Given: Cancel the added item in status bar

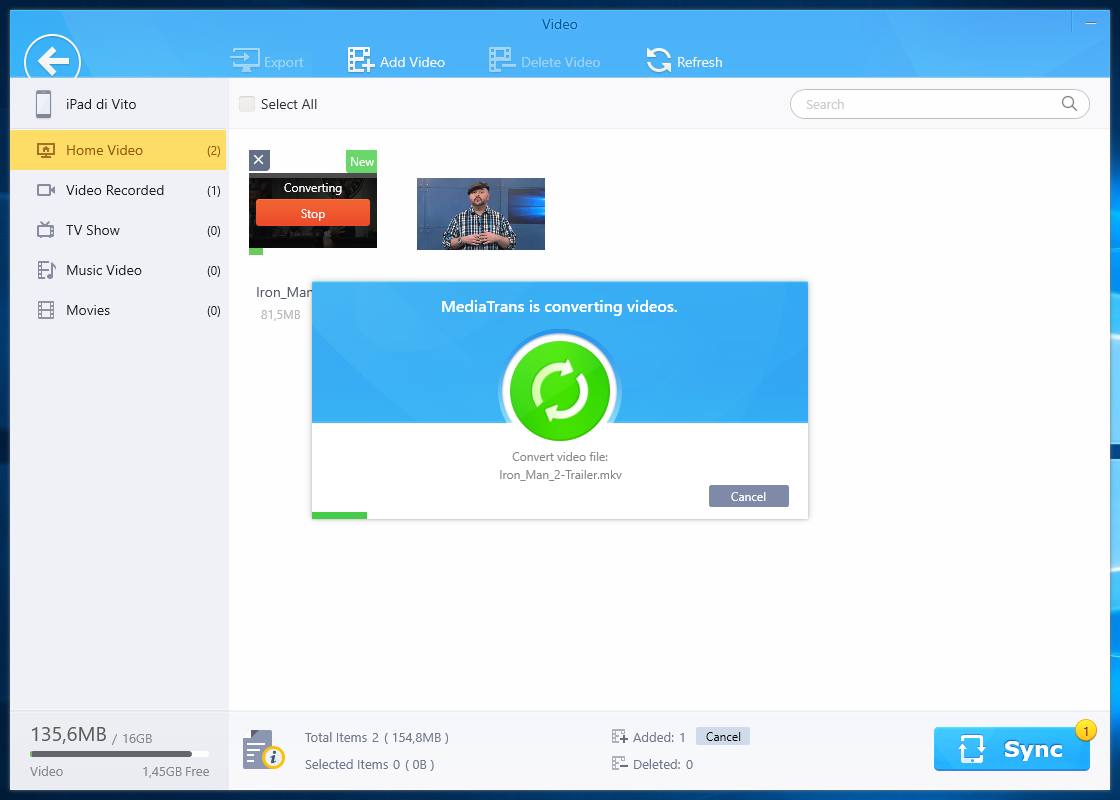Looking at the screenshot, I should pos(723,736).
